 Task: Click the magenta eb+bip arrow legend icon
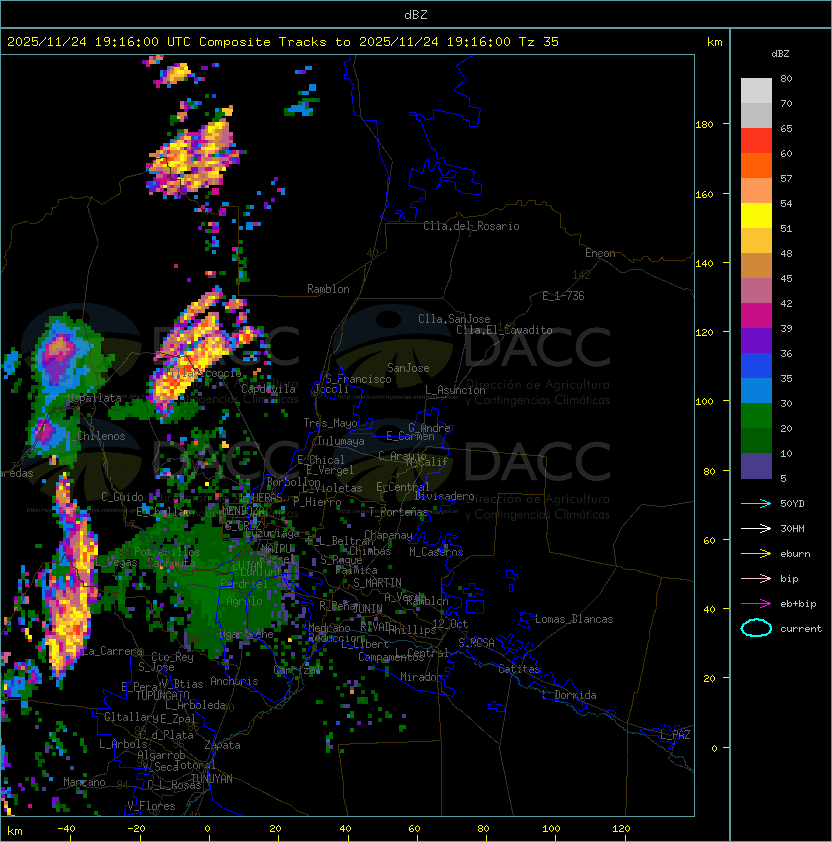pos(756,604)
